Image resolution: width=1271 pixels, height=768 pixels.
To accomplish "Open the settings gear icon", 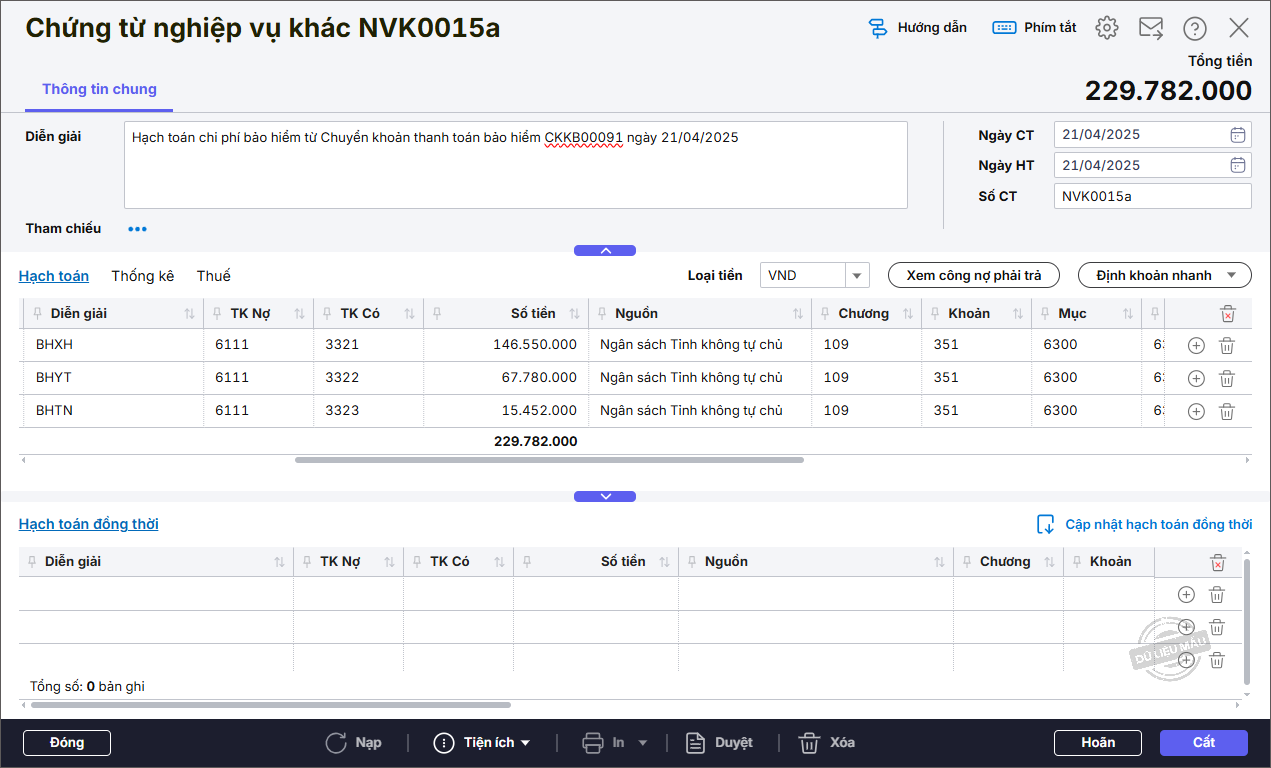I will [1106, 28].
